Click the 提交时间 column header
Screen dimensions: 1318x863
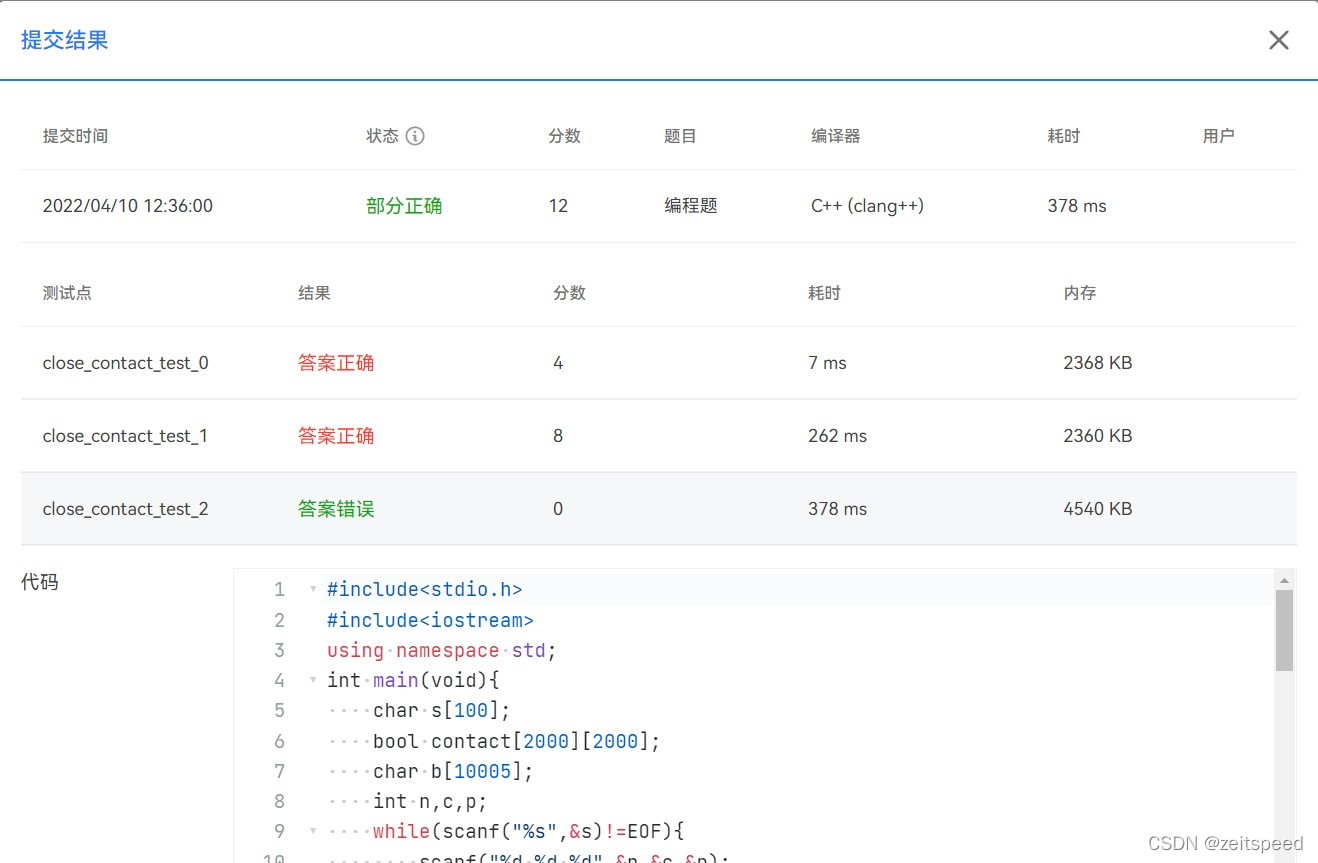75,136
